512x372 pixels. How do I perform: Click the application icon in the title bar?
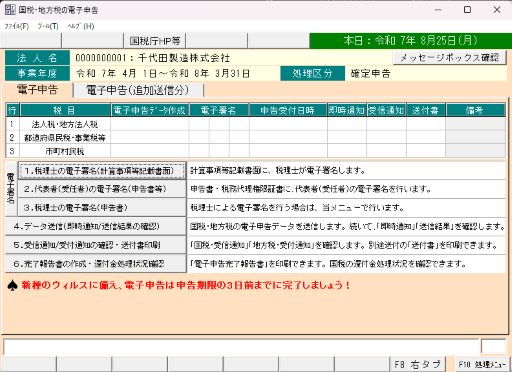[10, 10]
